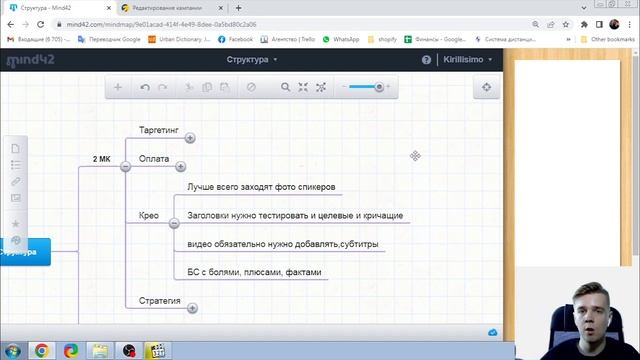640x360 pixels.
Task: Paste node using toolbar clipboard icon
Action: [224, 87]
